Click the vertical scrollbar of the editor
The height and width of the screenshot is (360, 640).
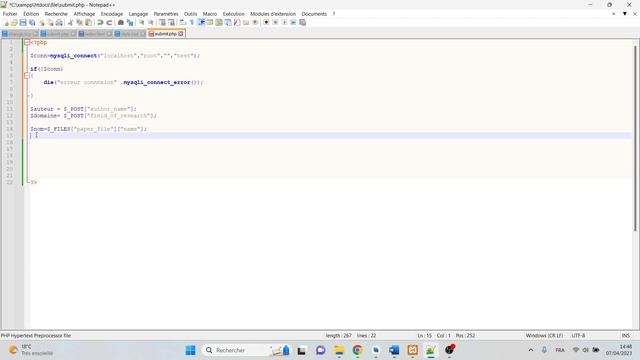[636, 138]
